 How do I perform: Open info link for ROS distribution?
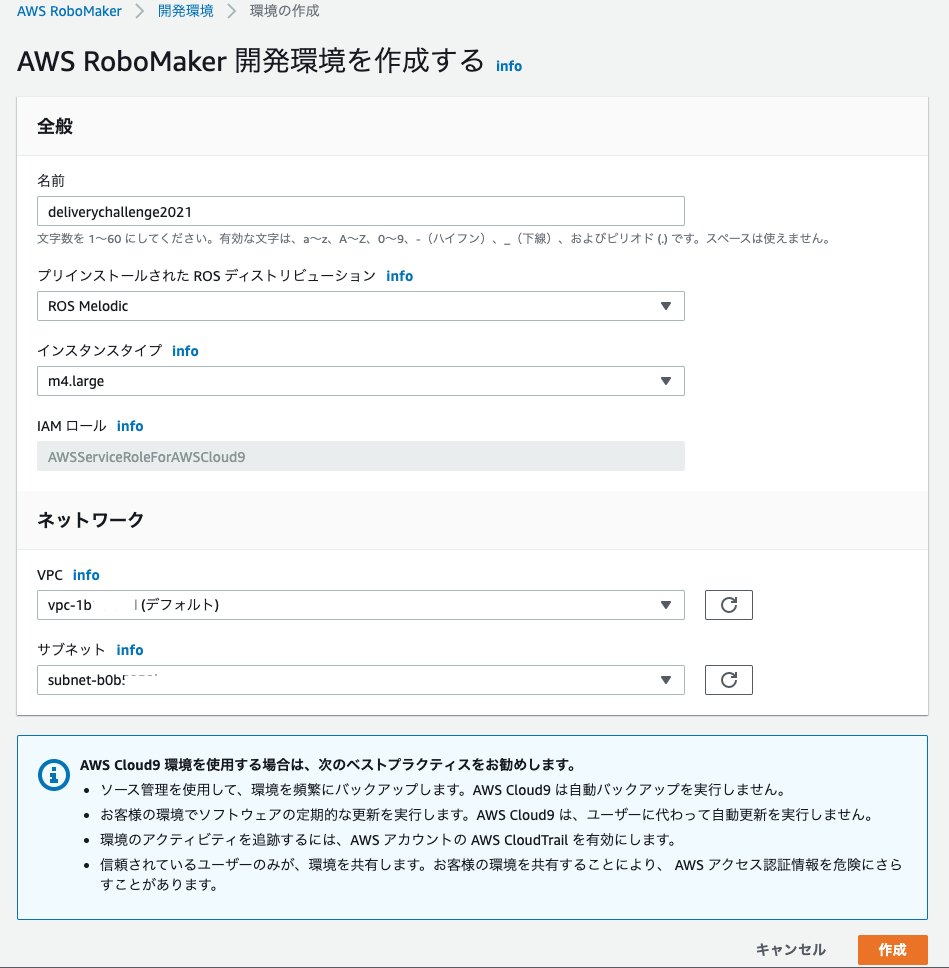point(399,276)
